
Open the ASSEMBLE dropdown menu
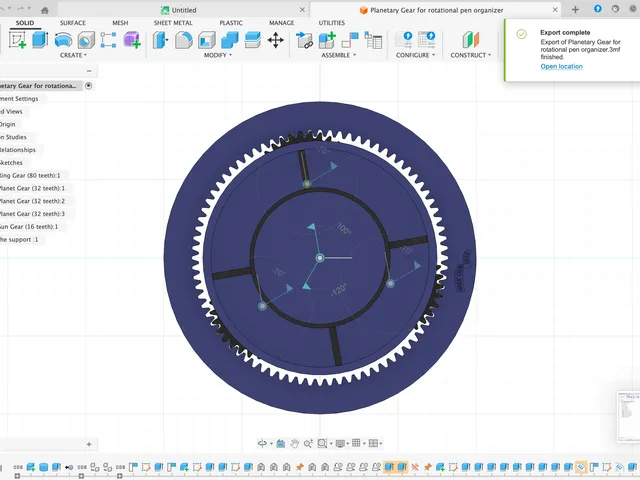338,55
